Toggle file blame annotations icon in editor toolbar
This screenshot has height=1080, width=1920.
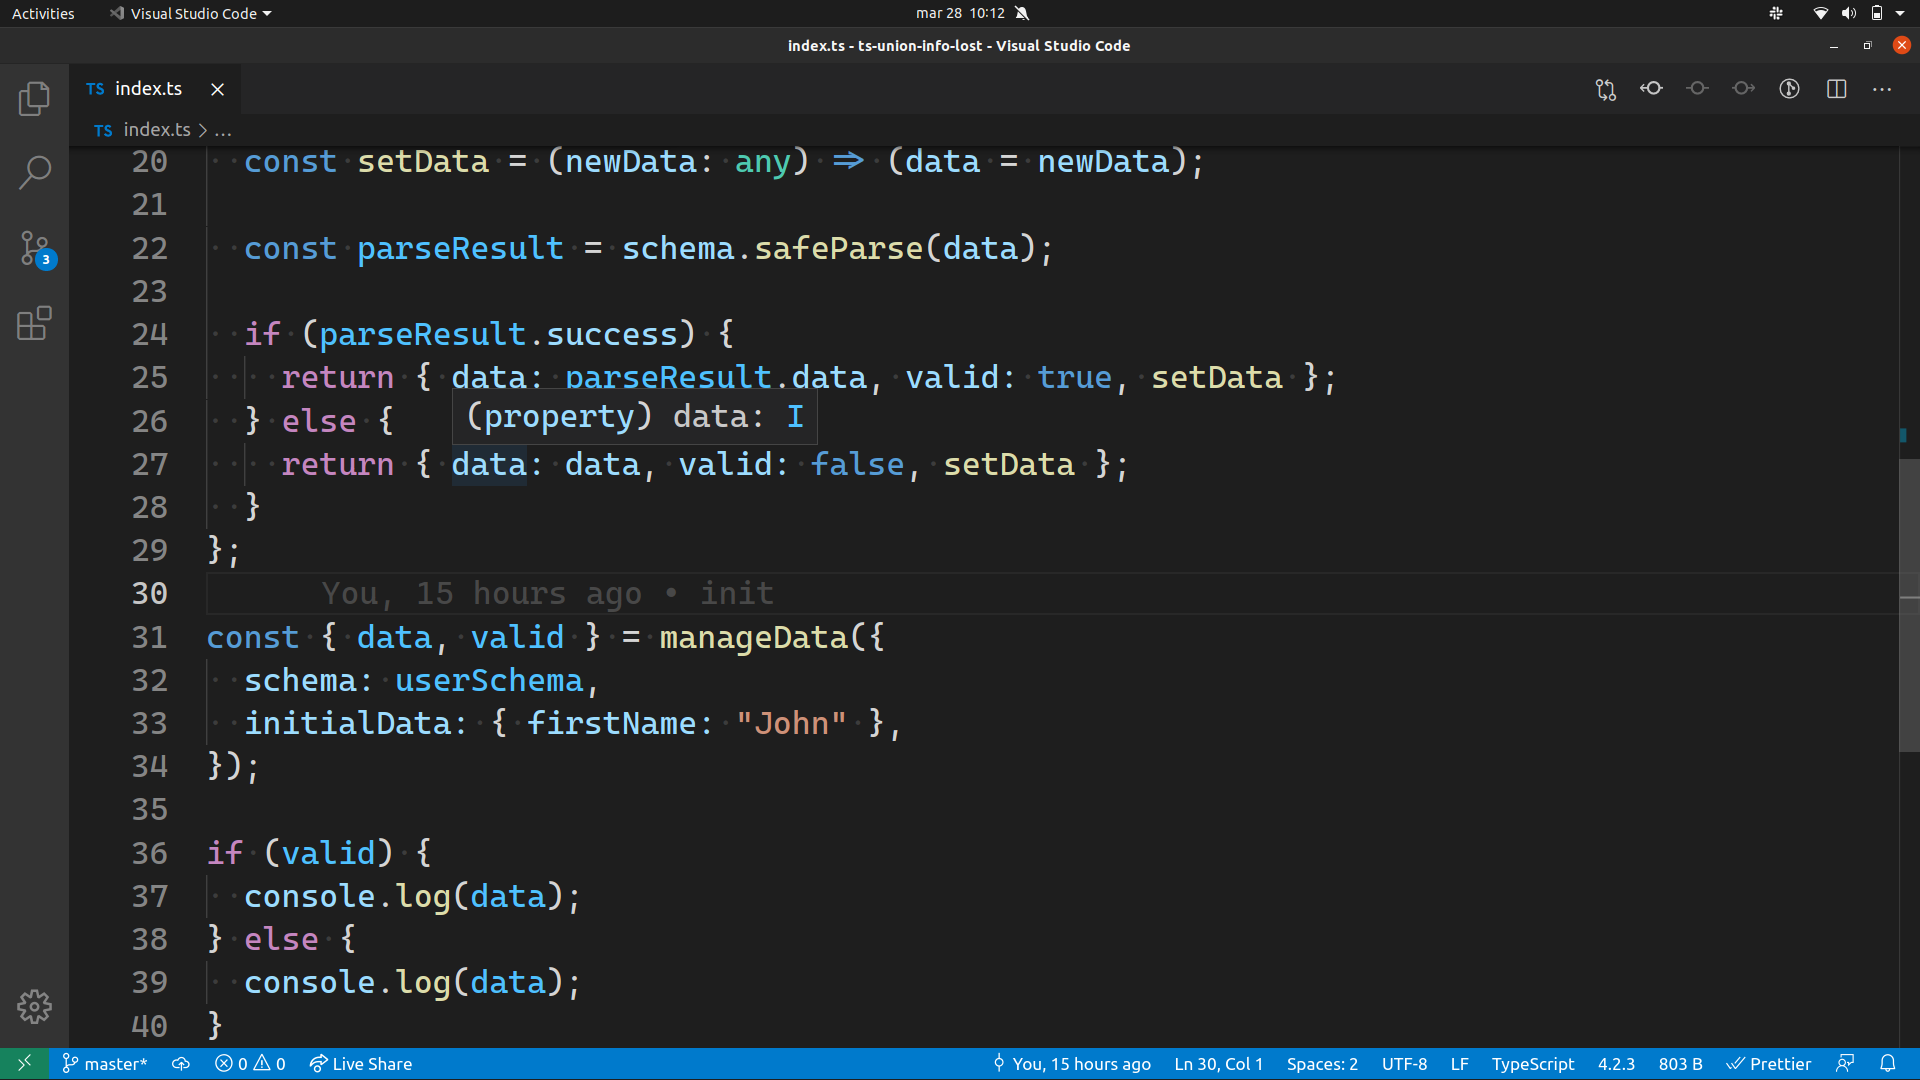click(x=1789, y=89)
